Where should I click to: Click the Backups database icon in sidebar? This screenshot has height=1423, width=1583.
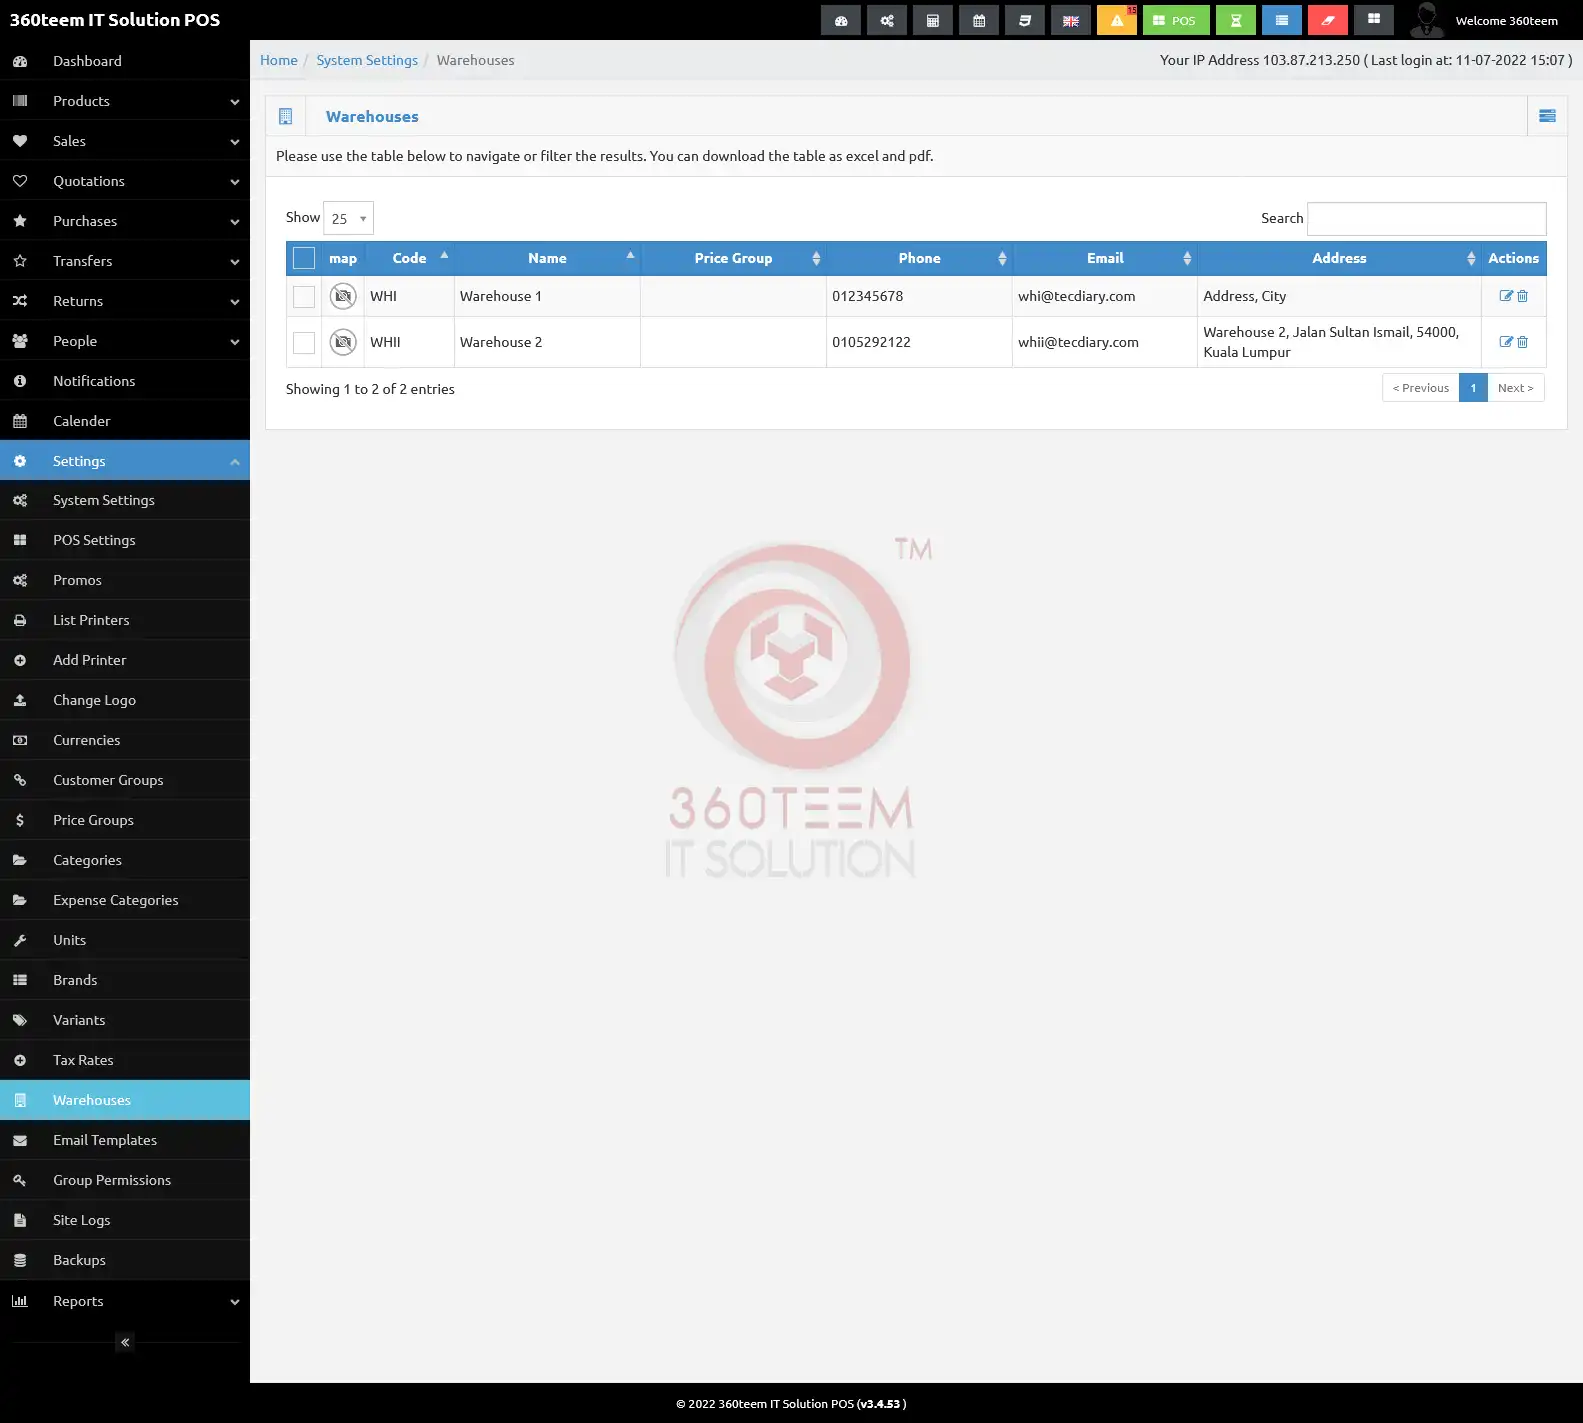coord(20,1260)
